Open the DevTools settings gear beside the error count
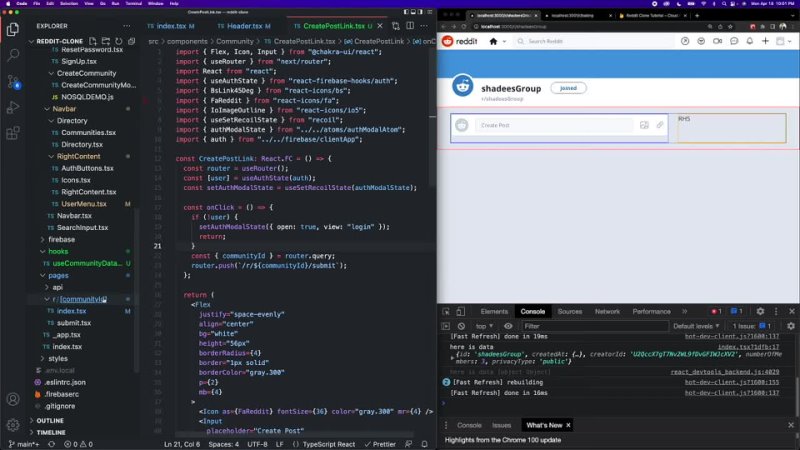The height and width of the screenshot is (450, 800). pyautogui.click(x=760, y=311)
